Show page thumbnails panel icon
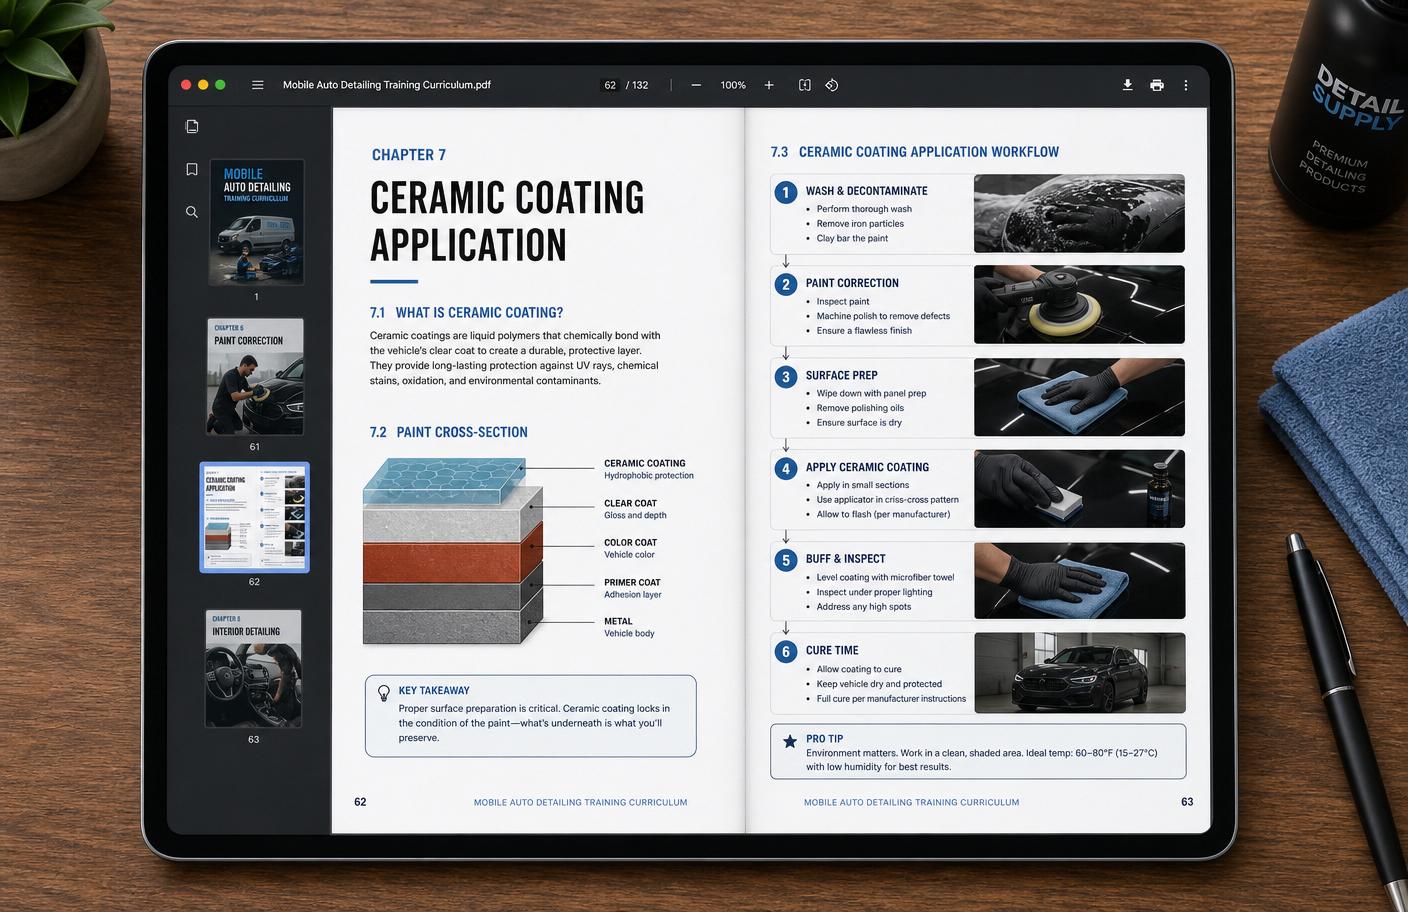 point(192,126)
